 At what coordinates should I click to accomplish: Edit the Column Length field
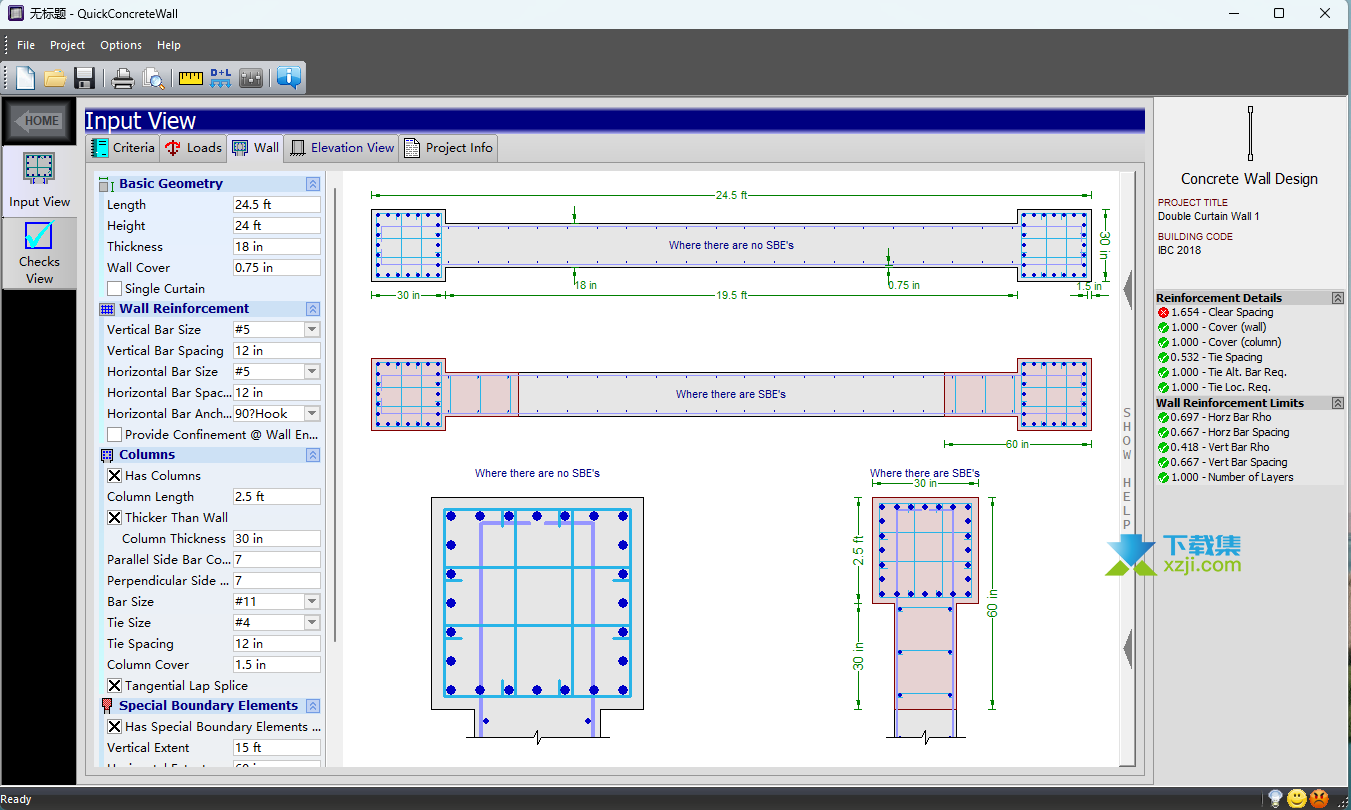276,497
